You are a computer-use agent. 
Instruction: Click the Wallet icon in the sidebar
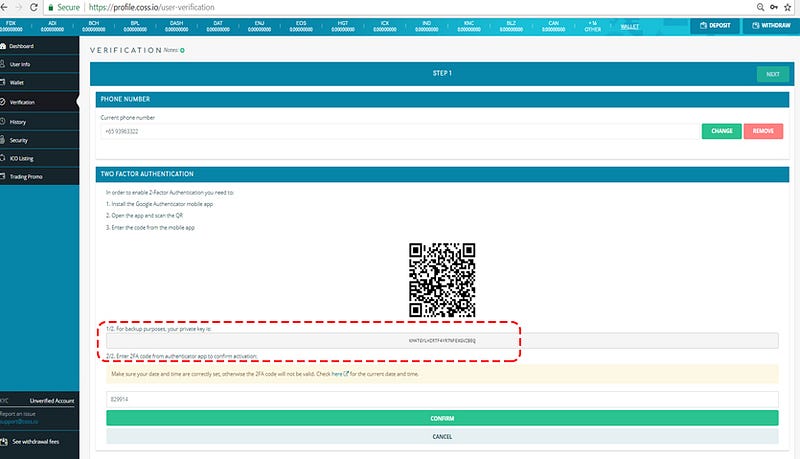tap(3, 82)
